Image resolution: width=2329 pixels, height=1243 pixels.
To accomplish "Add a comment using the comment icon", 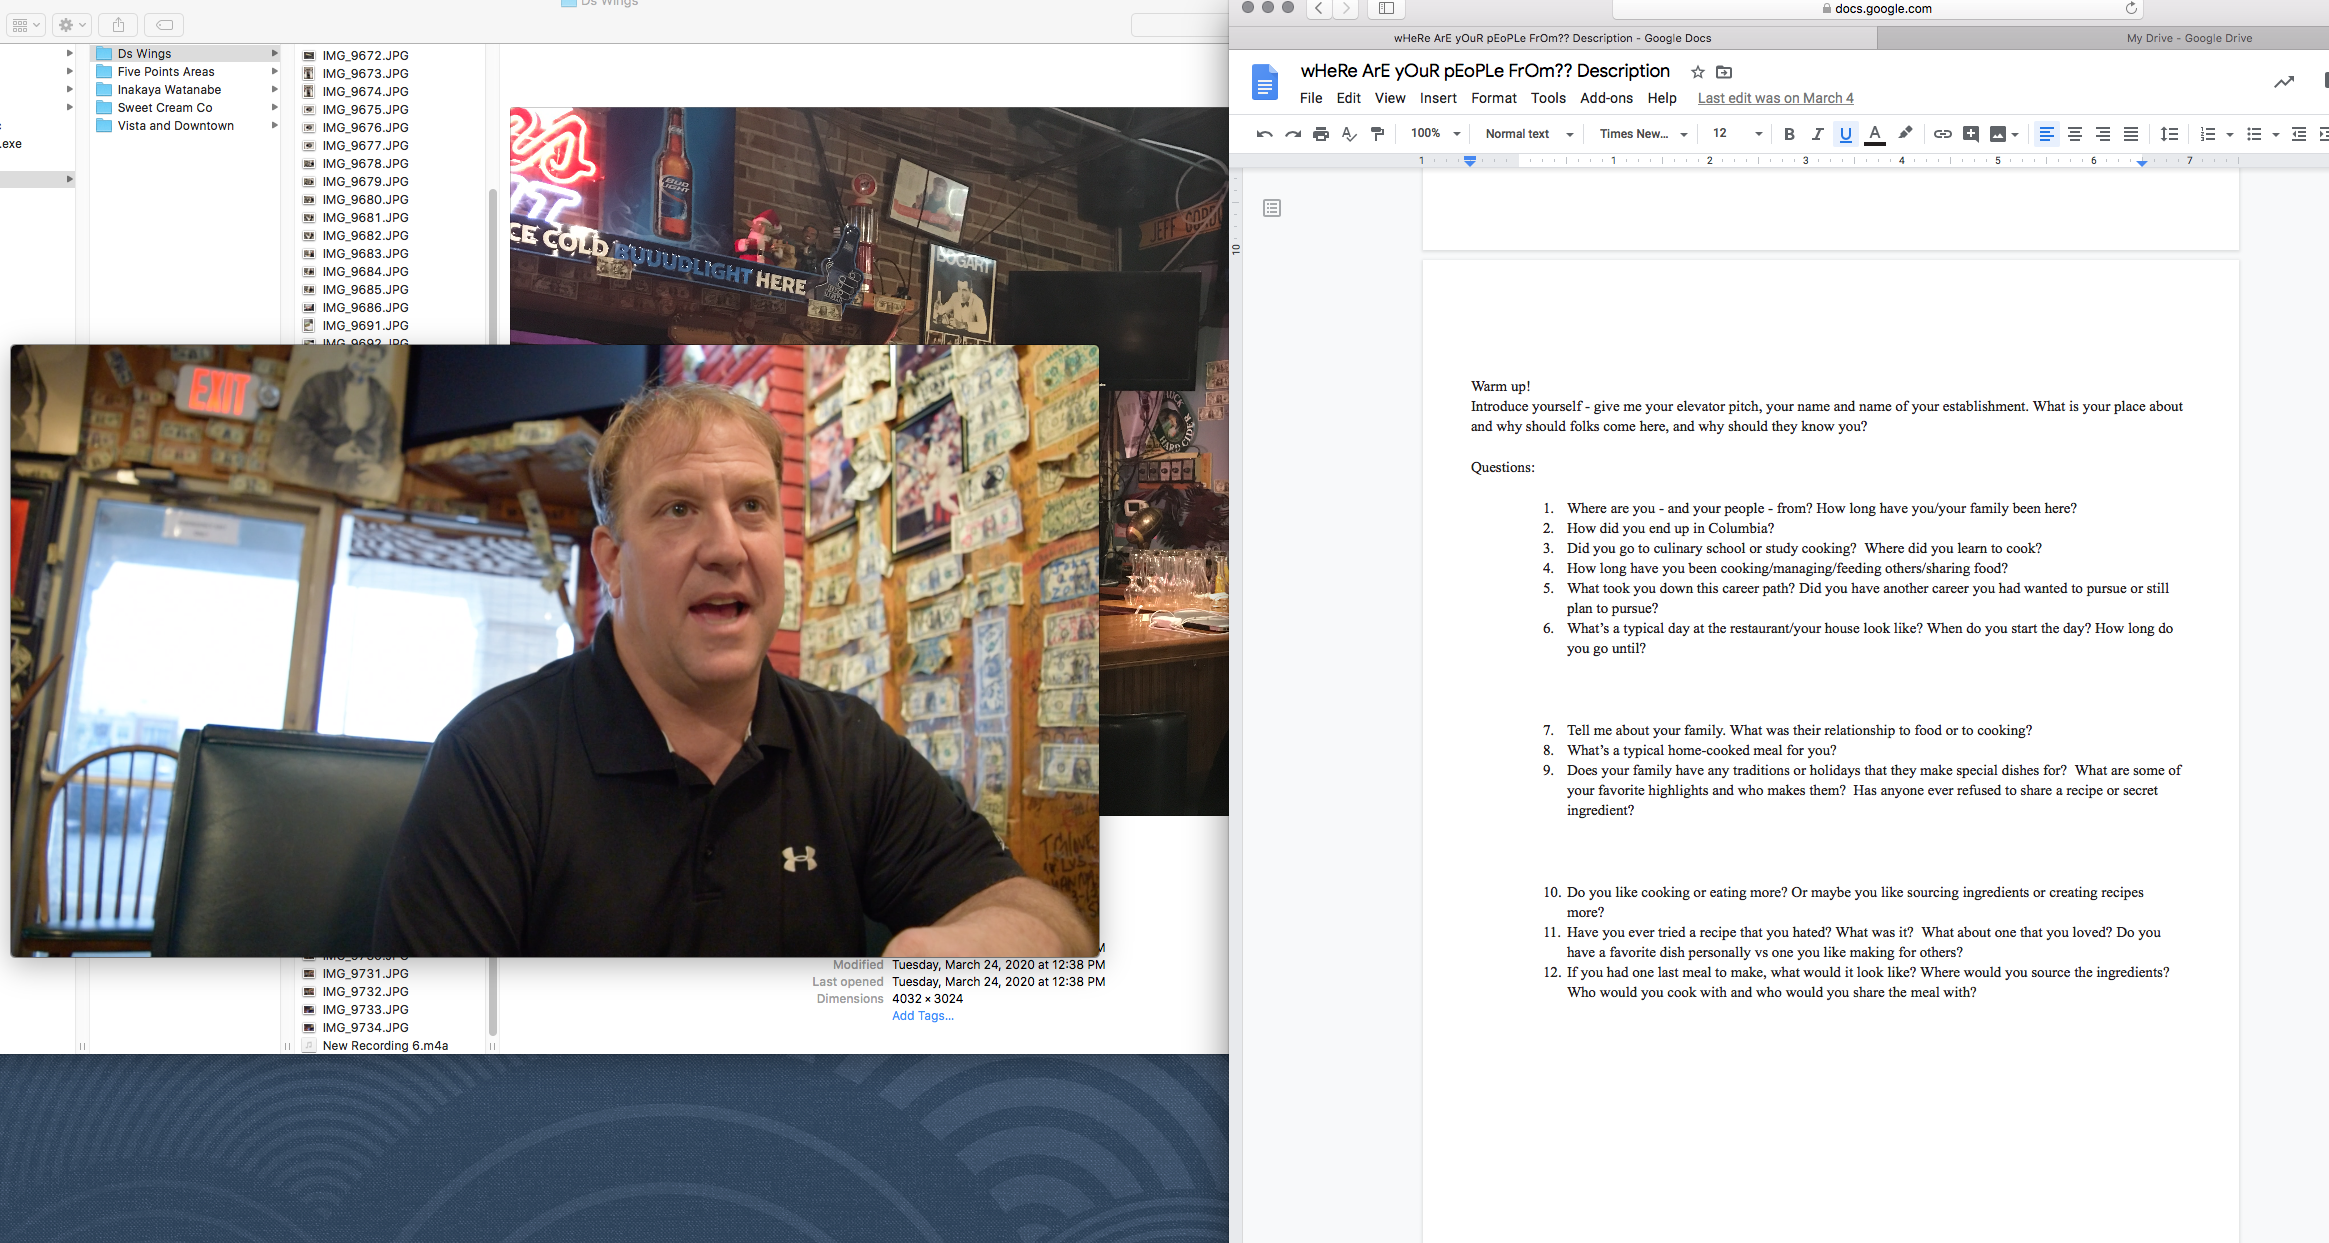I will 1970,134.
